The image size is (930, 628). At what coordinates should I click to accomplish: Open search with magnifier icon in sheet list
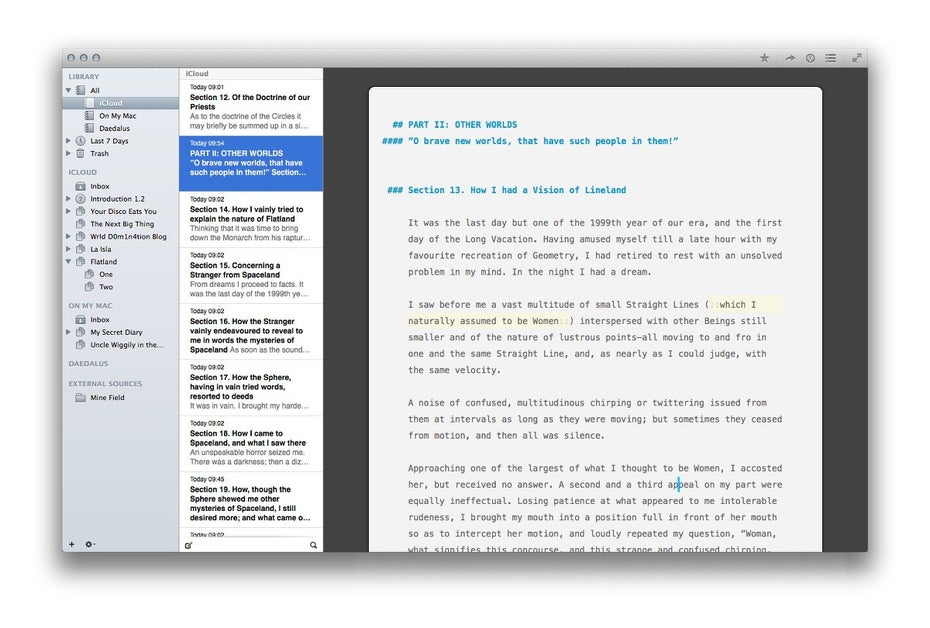click(313, 545)
